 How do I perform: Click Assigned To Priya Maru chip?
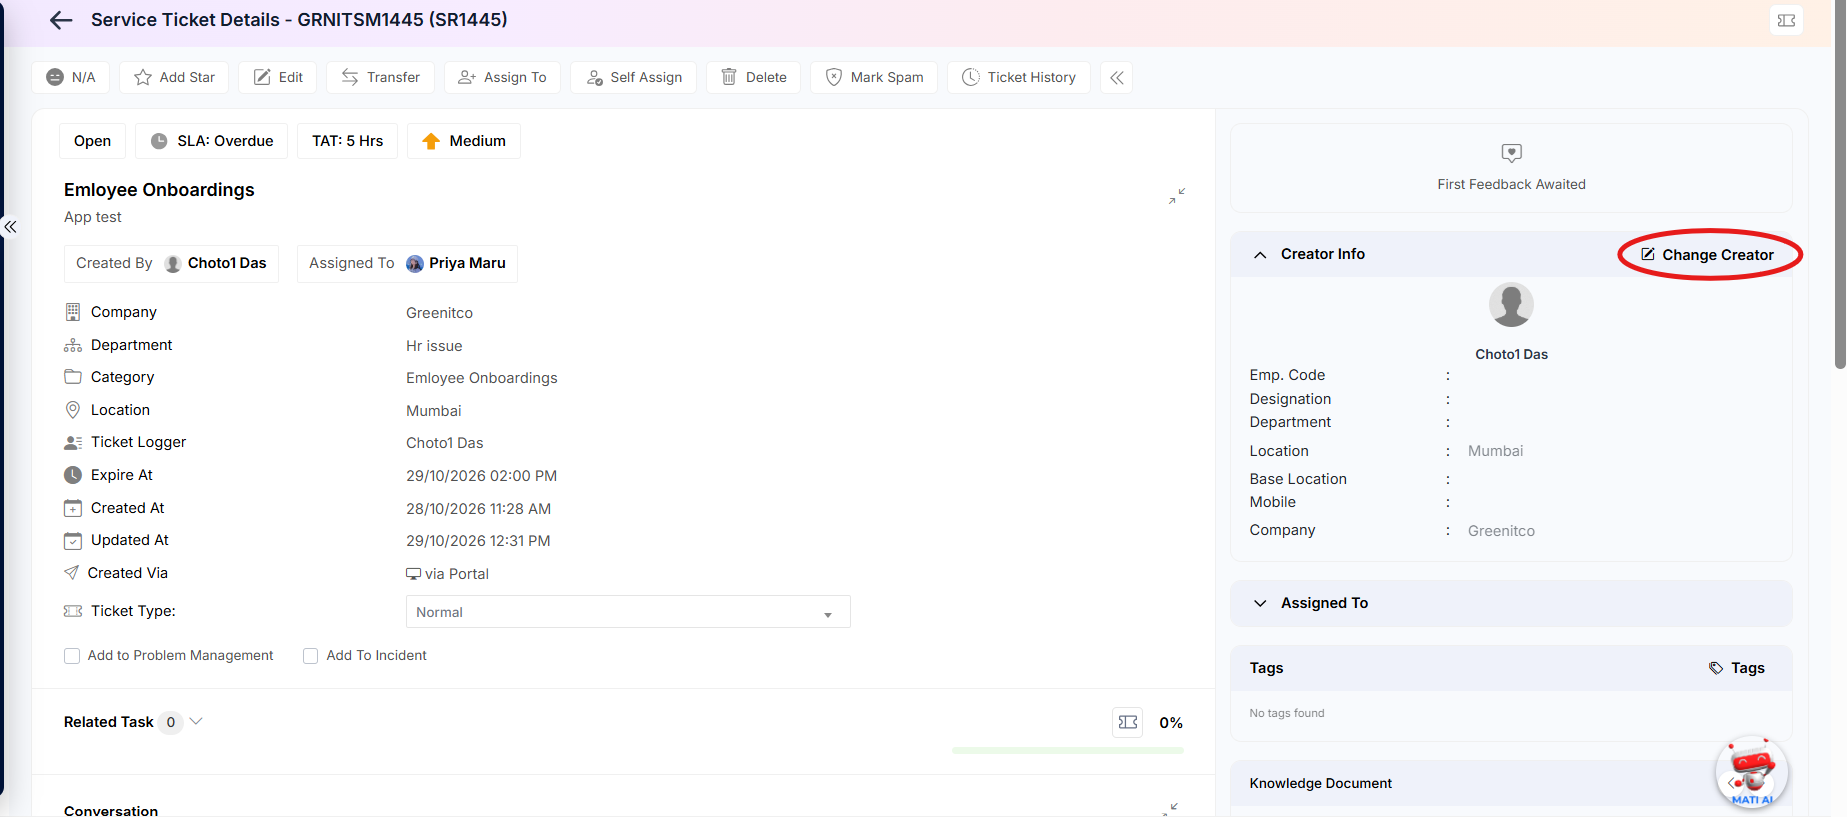coord(407,263)
